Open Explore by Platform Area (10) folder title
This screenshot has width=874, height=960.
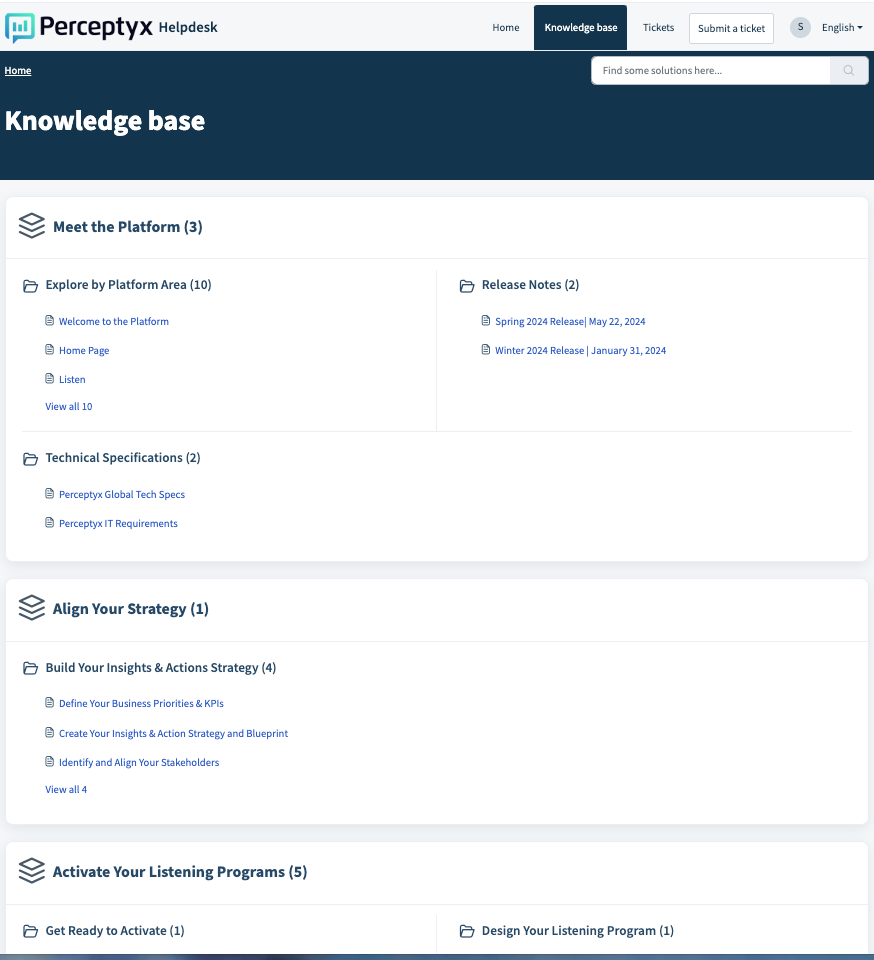[129, 285]
